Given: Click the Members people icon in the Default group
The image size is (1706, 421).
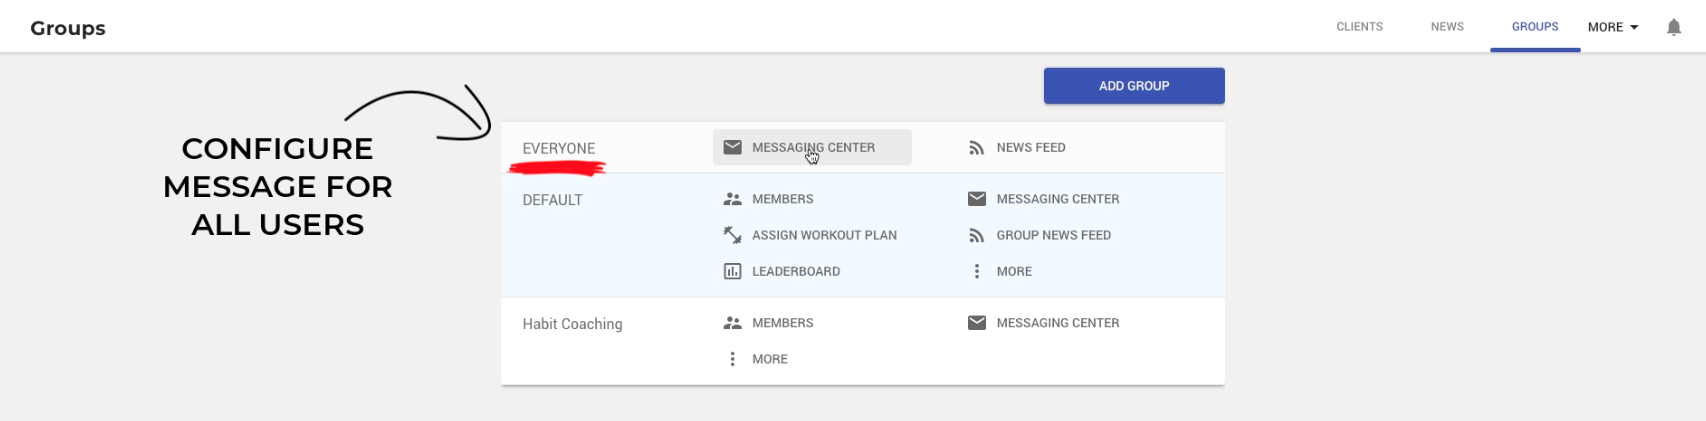Looking at the screenshot, I should [732, 199].
